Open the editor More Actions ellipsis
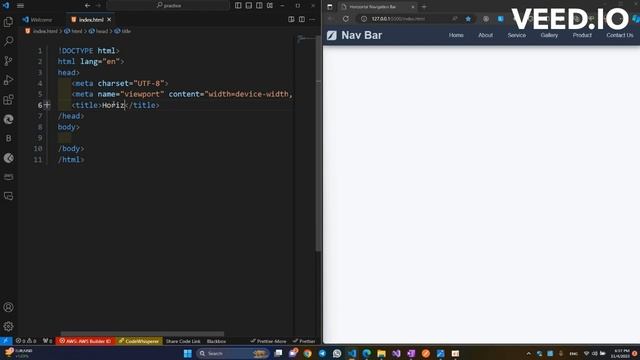 [312, 19]
